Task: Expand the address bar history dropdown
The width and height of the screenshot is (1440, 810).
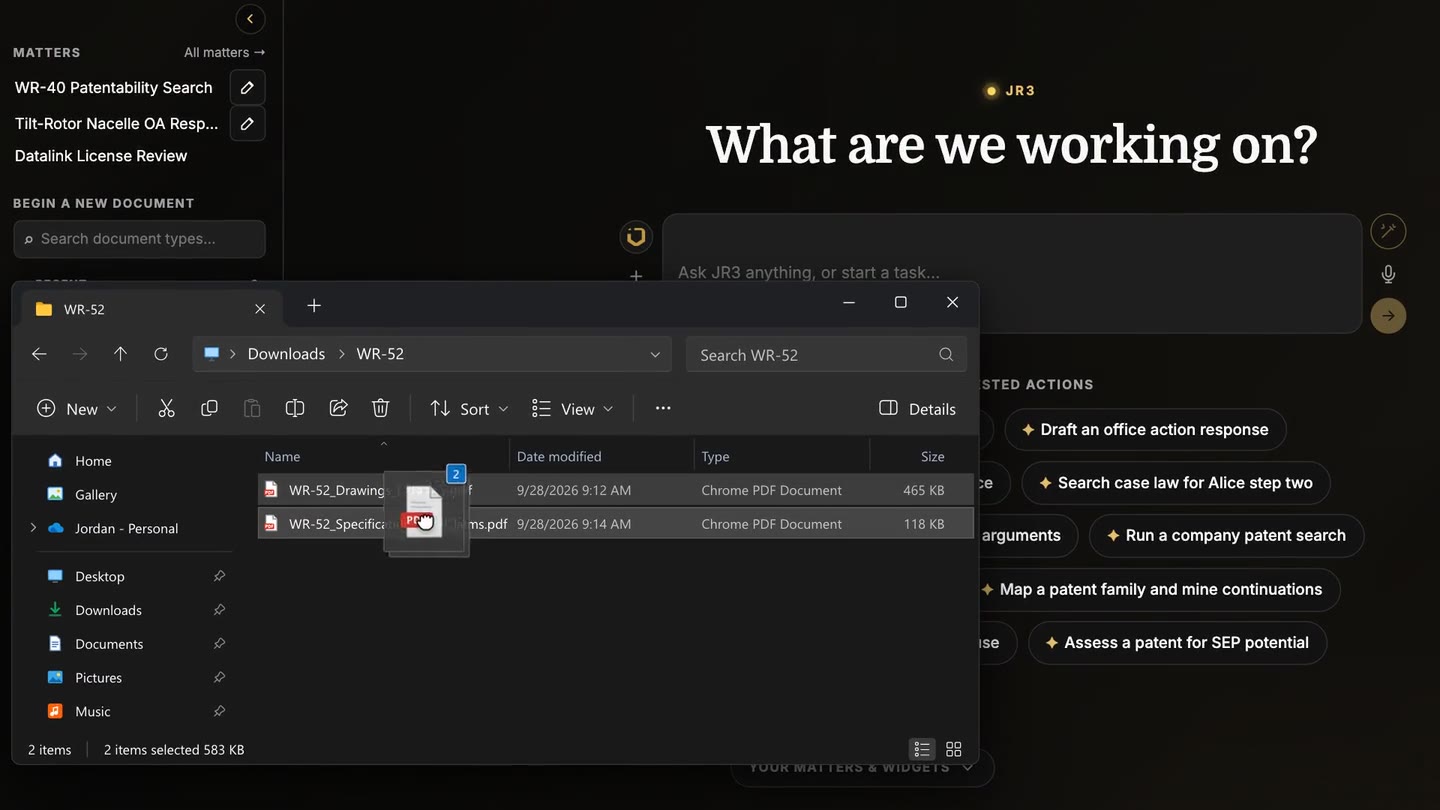Action: pos(655,354)
